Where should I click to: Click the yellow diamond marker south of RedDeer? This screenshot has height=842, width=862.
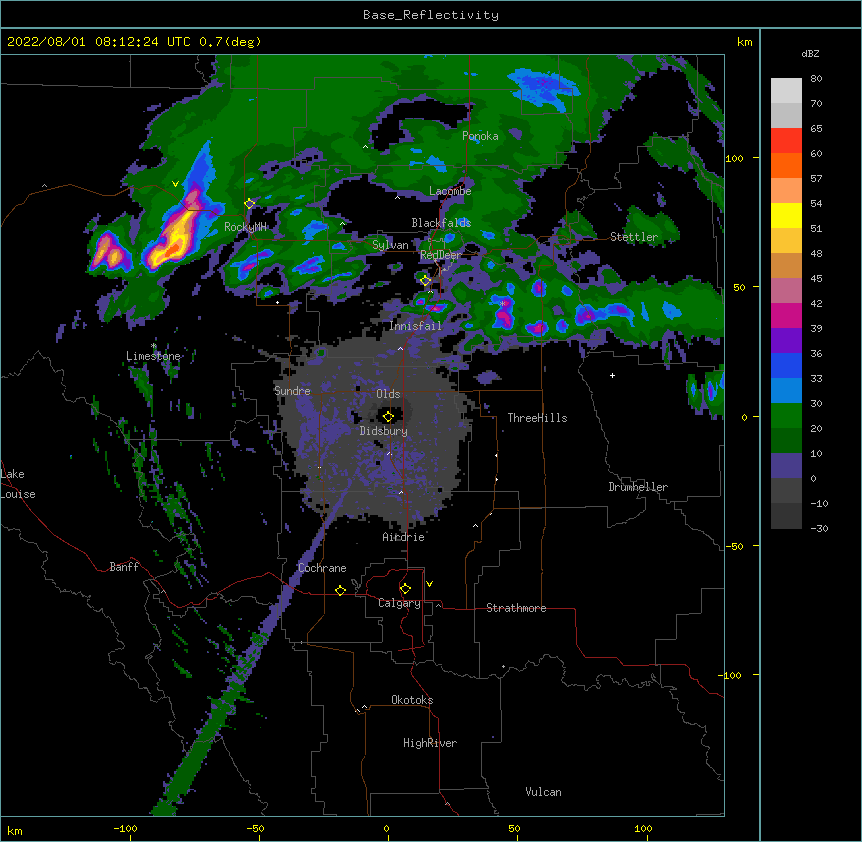coord(425,281)
